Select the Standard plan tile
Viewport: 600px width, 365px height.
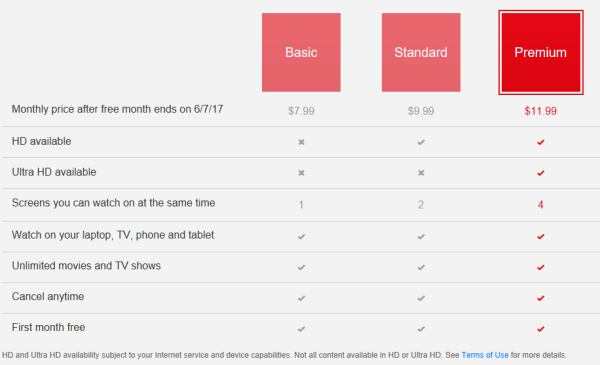(421, 52)
